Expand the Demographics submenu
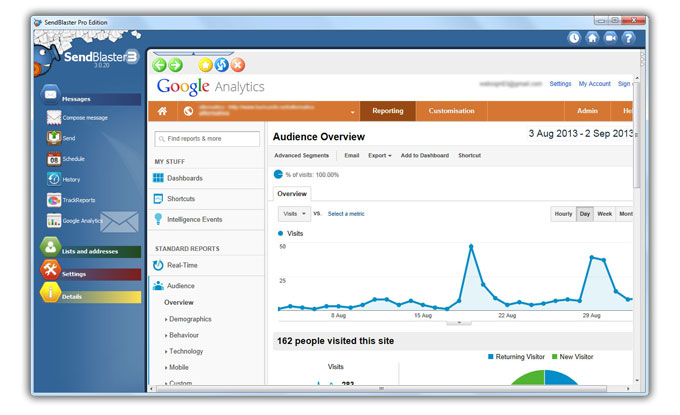This screenshot has height=415, width=680. (x=188, y=319)
